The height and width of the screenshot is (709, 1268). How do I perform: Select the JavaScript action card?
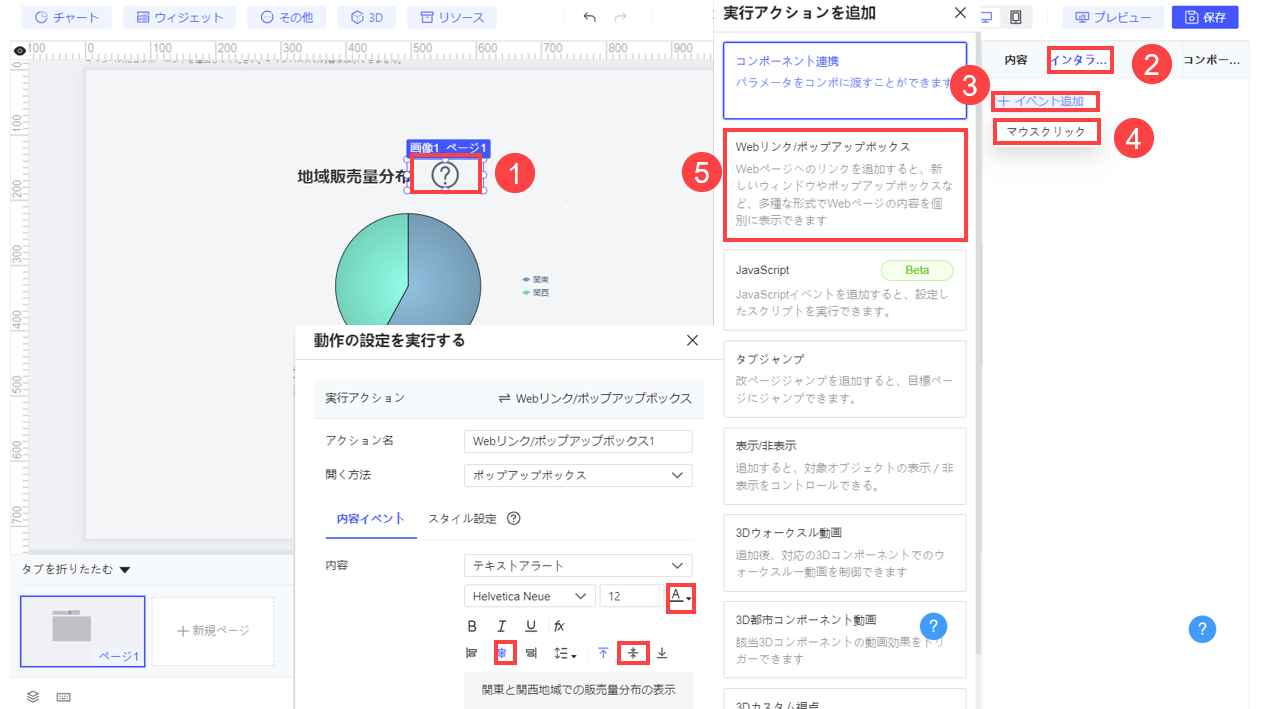845,290
